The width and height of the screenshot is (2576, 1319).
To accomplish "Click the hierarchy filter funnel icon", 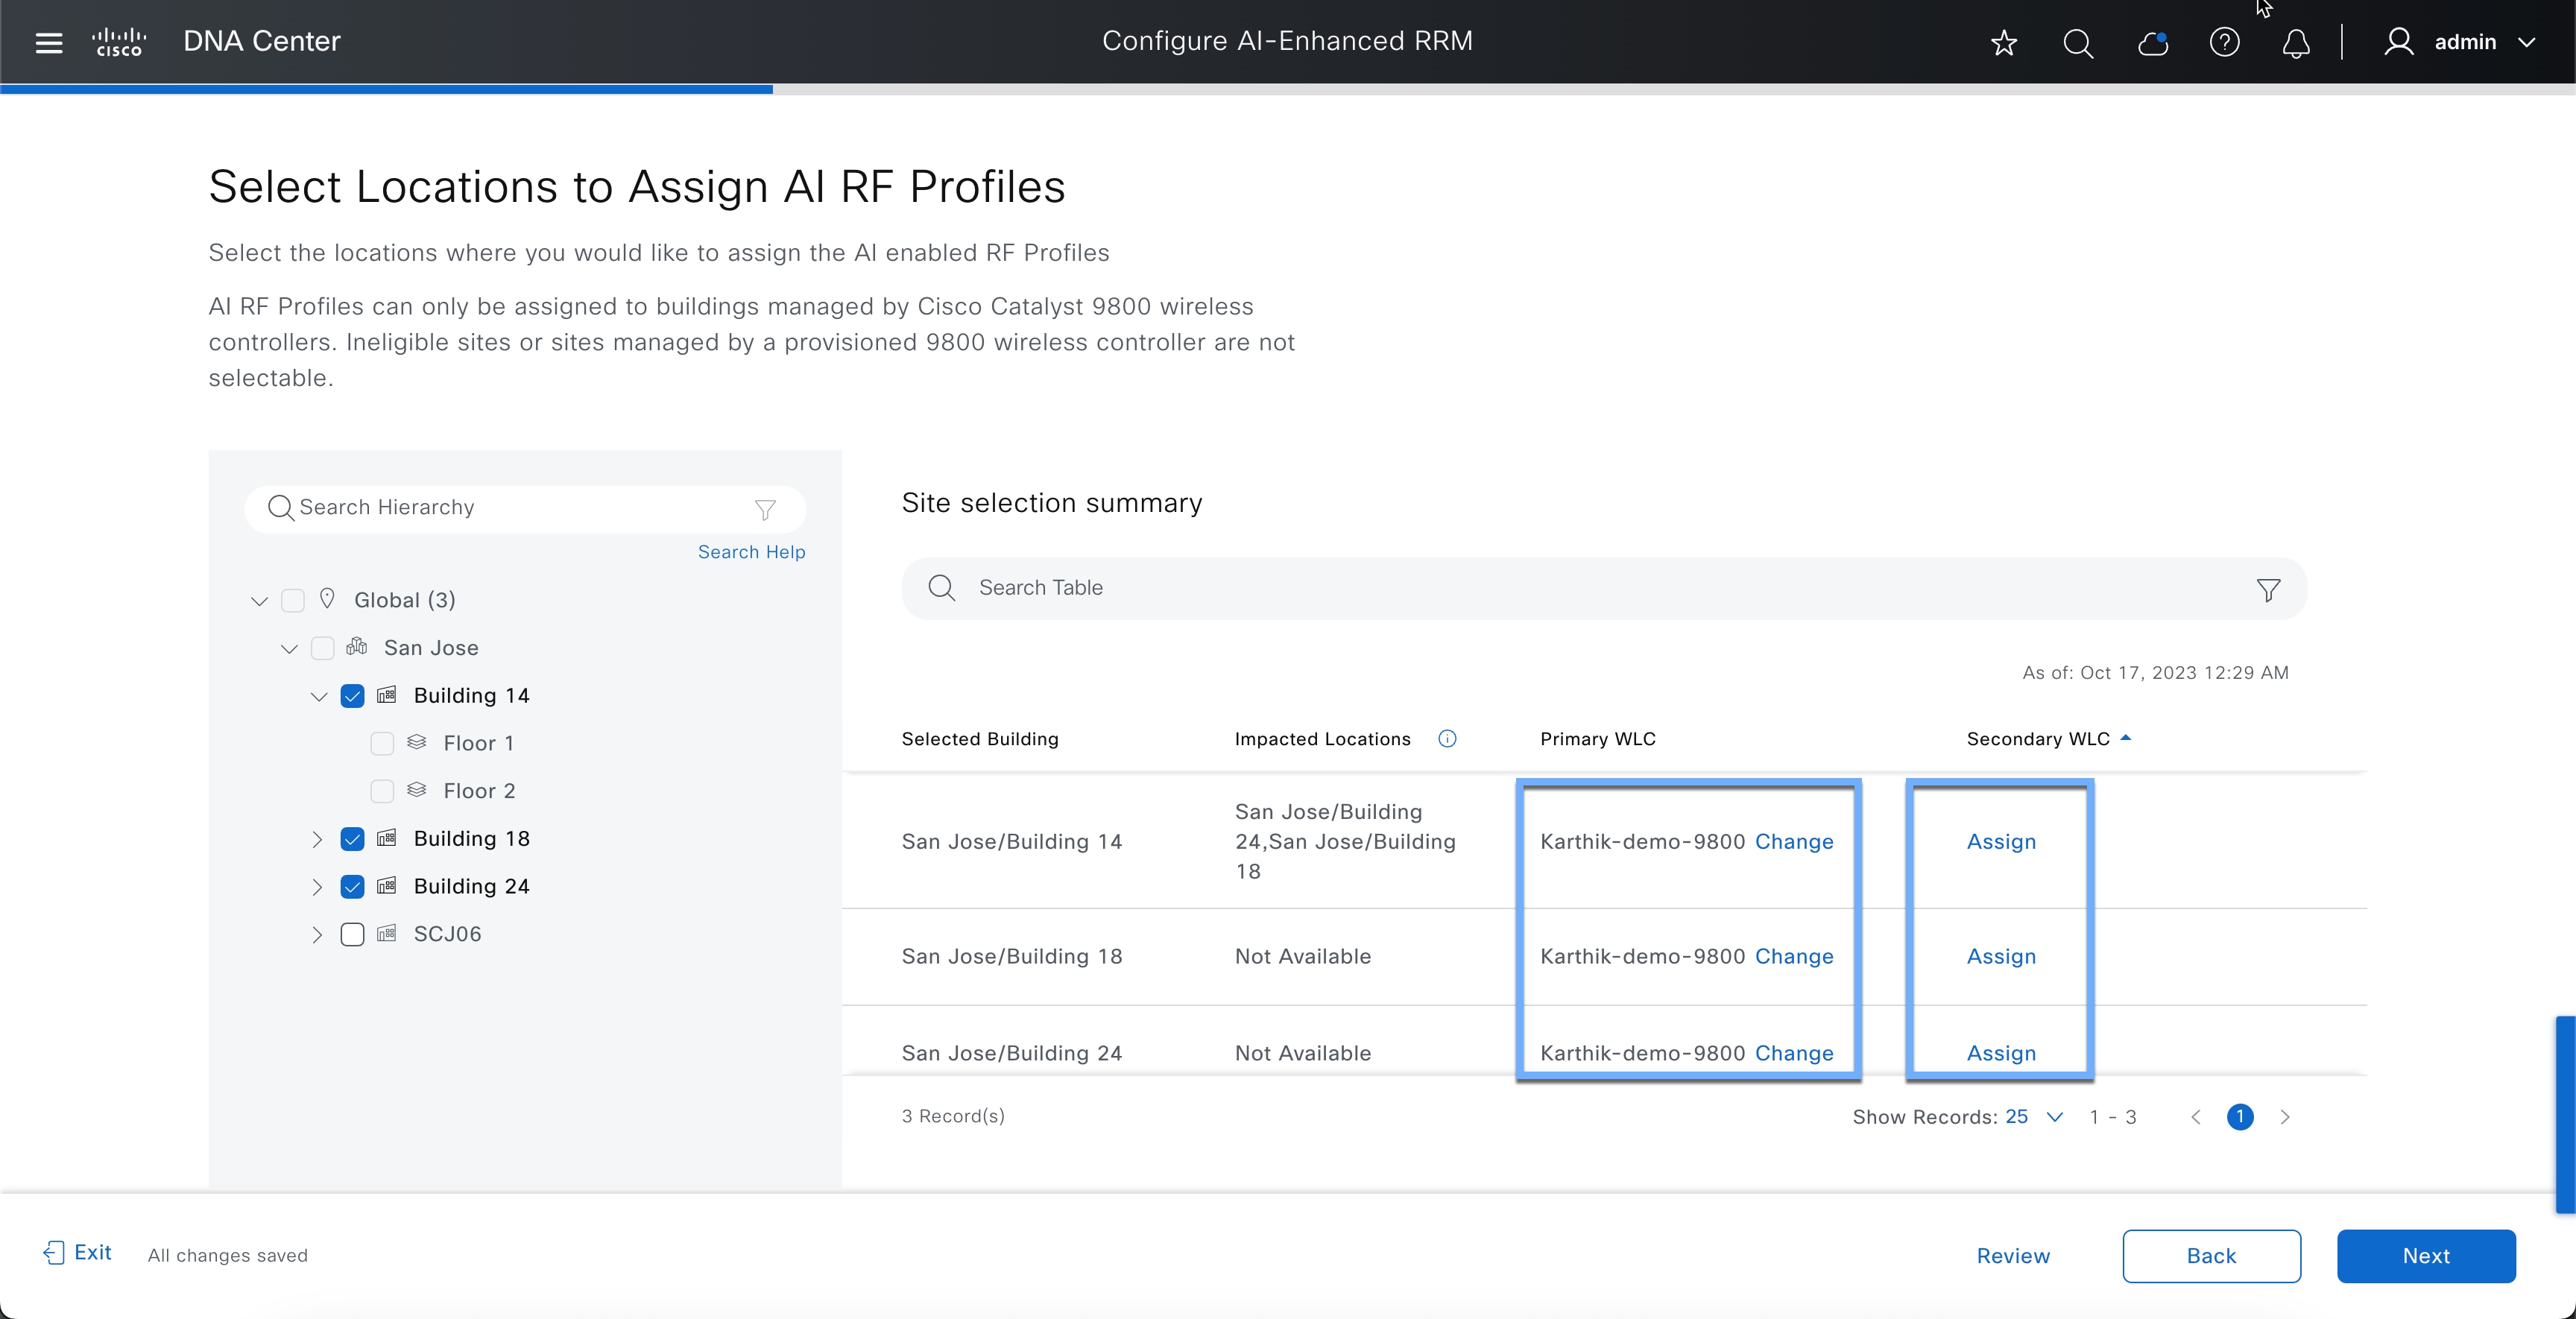I will pyautogui.click(x=765, y=509).
